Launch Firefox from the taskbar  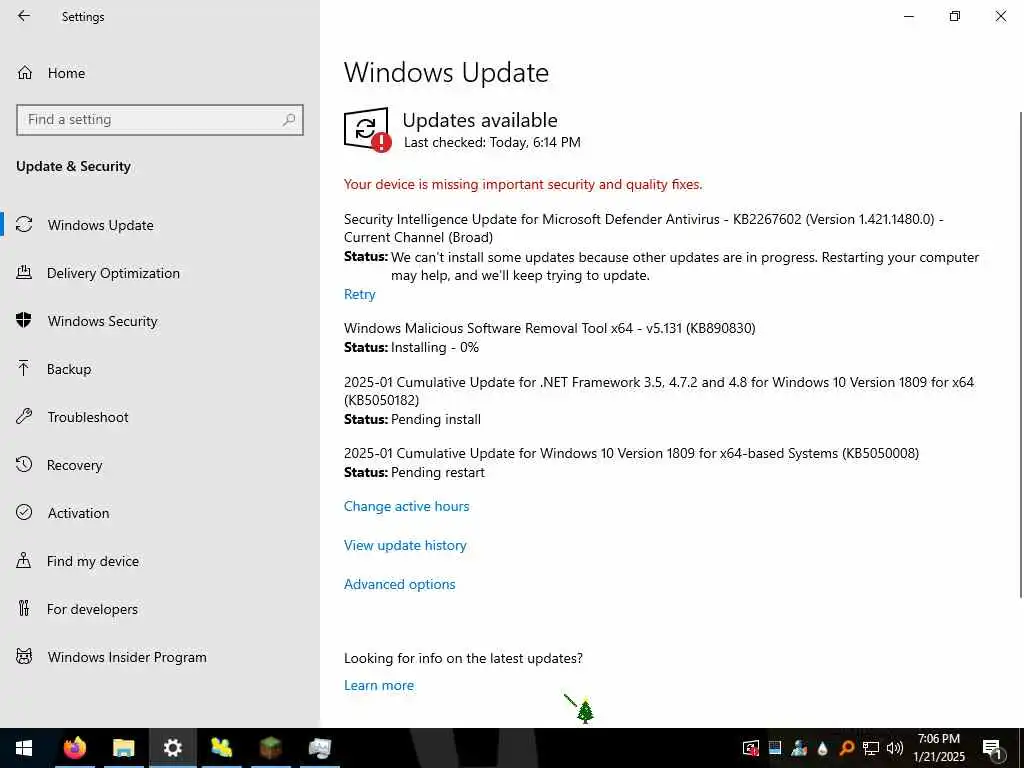pos(75,748)
